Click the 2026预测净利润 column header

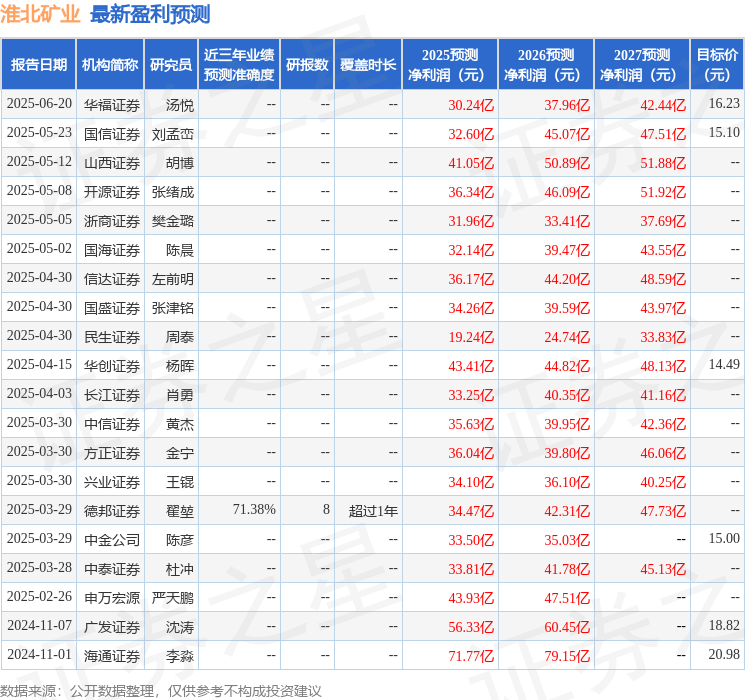(546, 65)
